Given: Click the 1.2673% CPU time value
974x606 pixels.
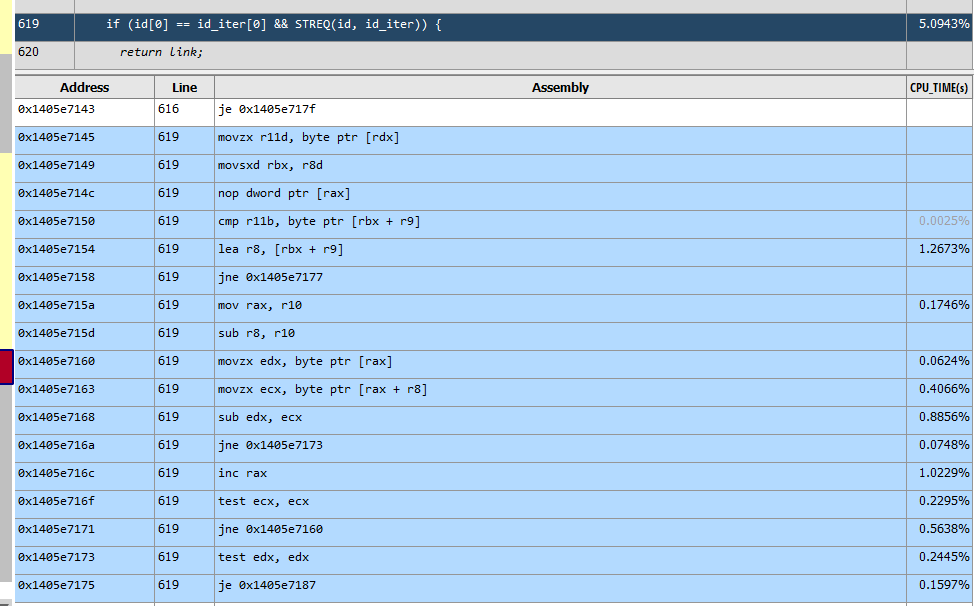Looking at the screenshot, I should 943,249.
